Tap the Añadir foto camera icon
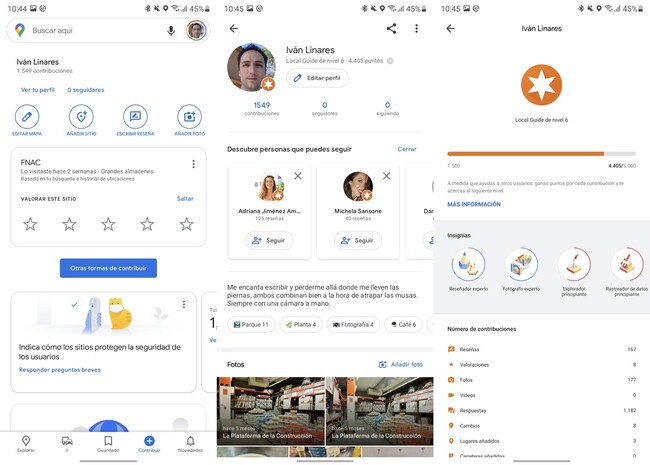Viewport: 650px width, 465px height. pyautogui.click(x=189, y=116)
